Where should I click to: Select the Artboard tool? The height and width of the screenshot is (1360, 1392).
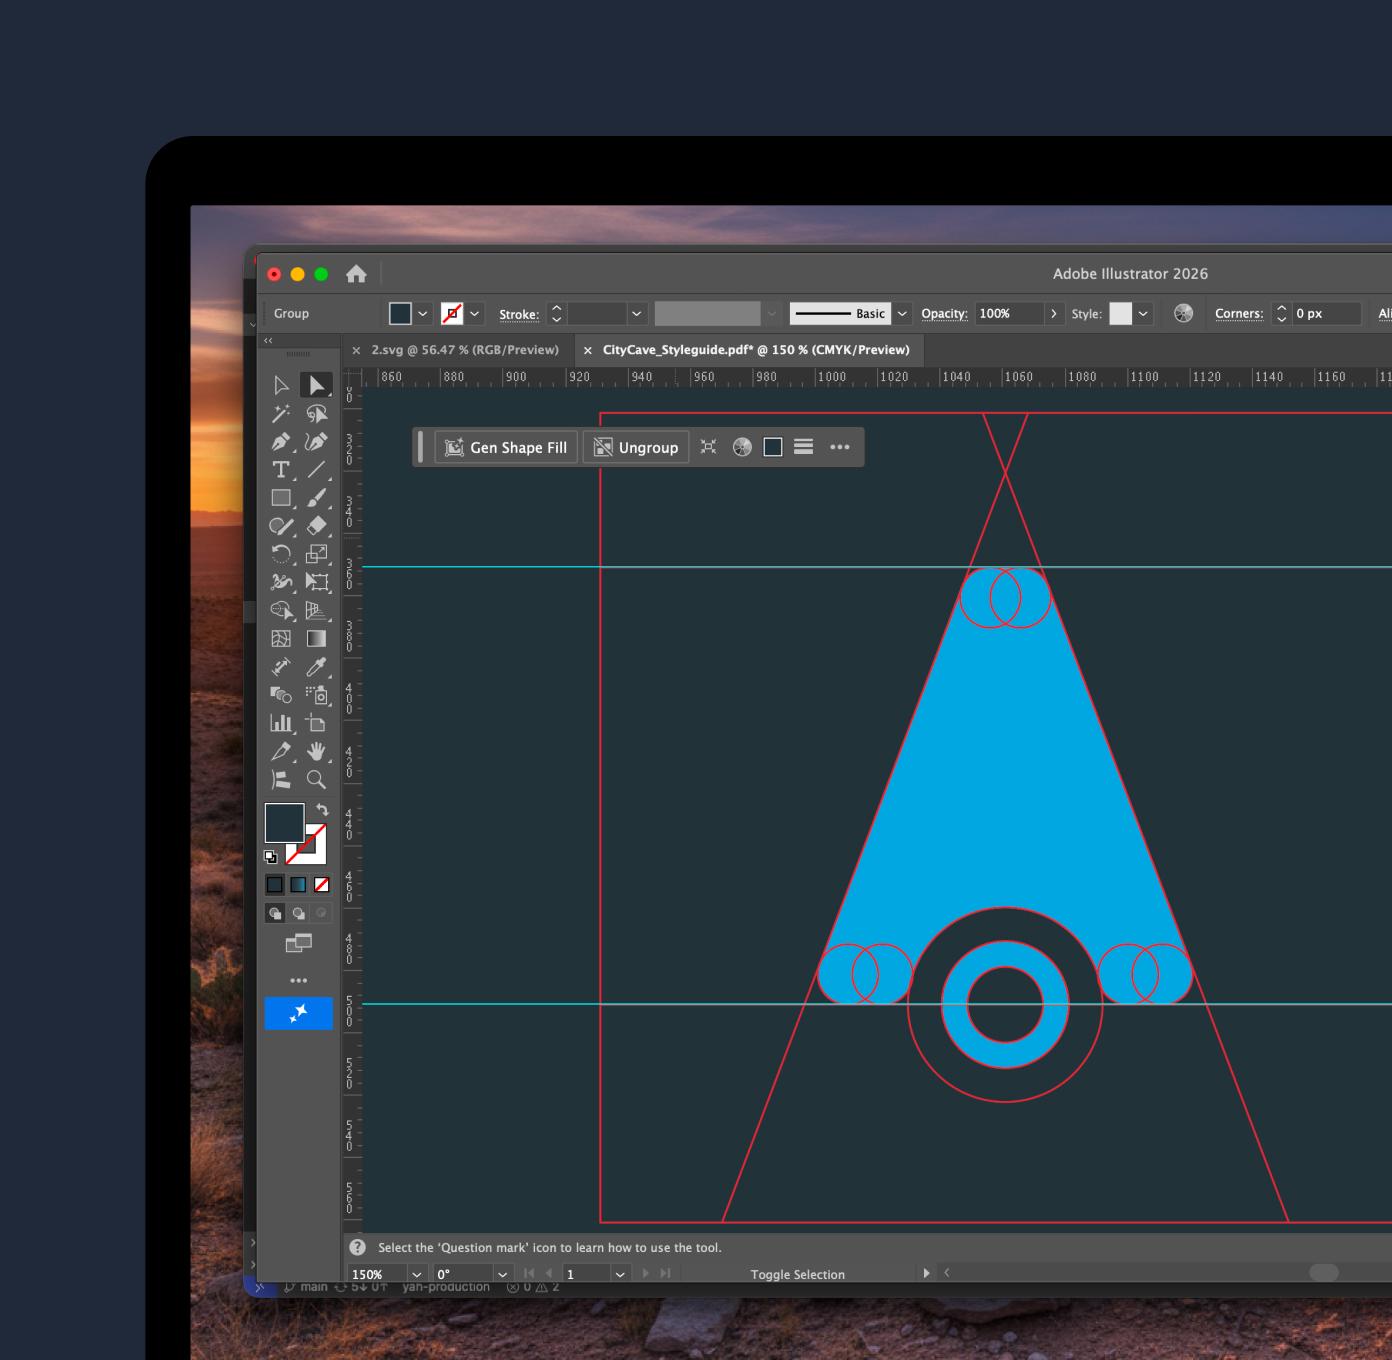(316, 723)
